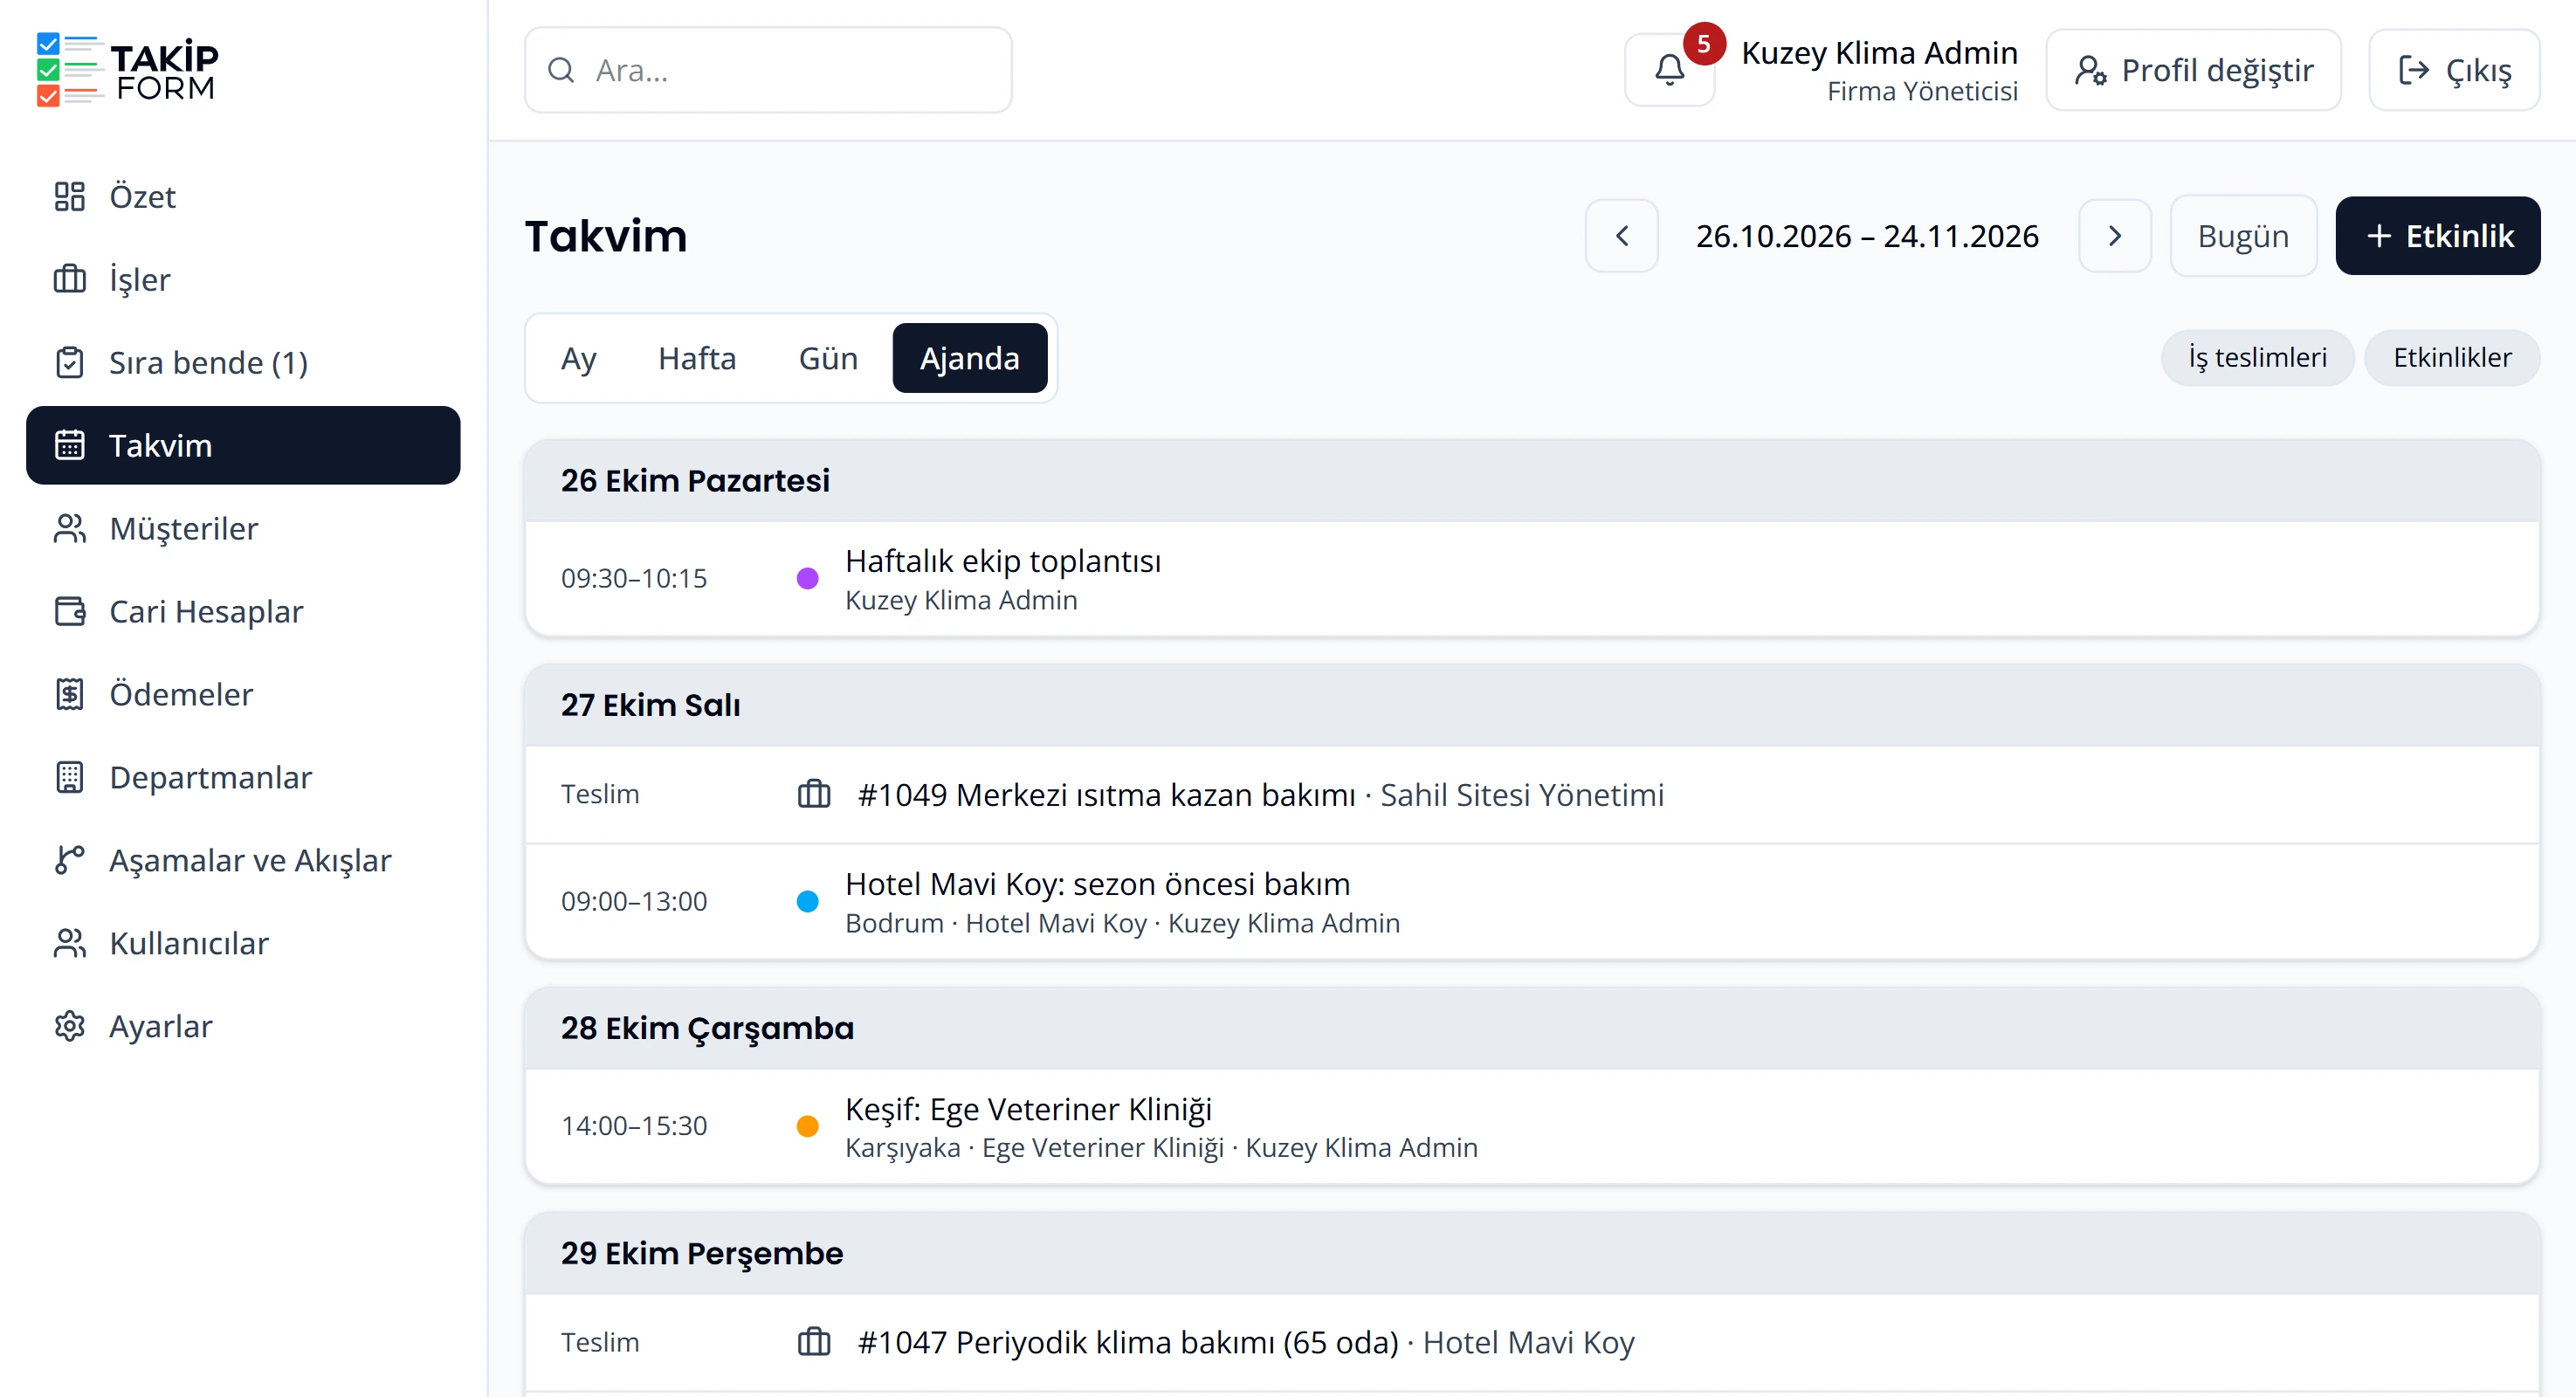
Task: Select the Ajanda view tab
Action: click(x=969, y=358)
